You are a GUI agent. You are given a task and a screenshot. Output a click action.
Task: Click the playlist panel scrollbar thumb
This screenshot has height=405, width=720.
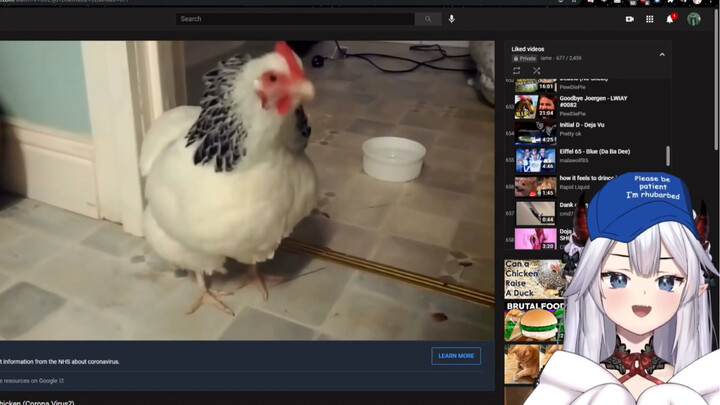[668, 156]
